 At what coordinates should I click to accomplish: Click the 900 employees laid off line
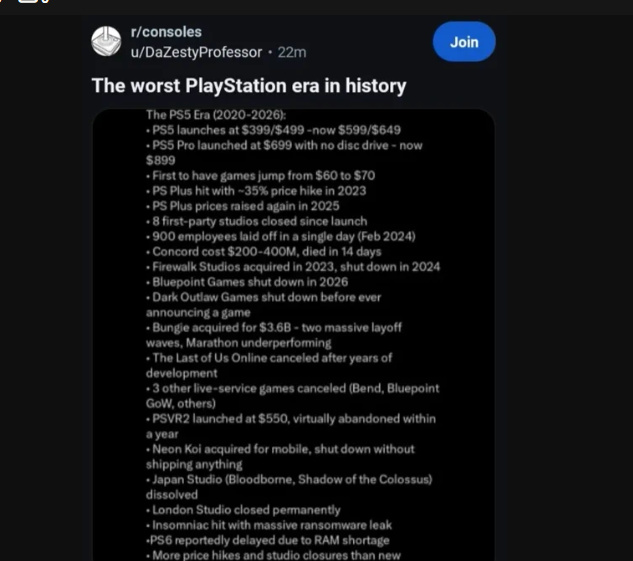click(x=281, y=236)
